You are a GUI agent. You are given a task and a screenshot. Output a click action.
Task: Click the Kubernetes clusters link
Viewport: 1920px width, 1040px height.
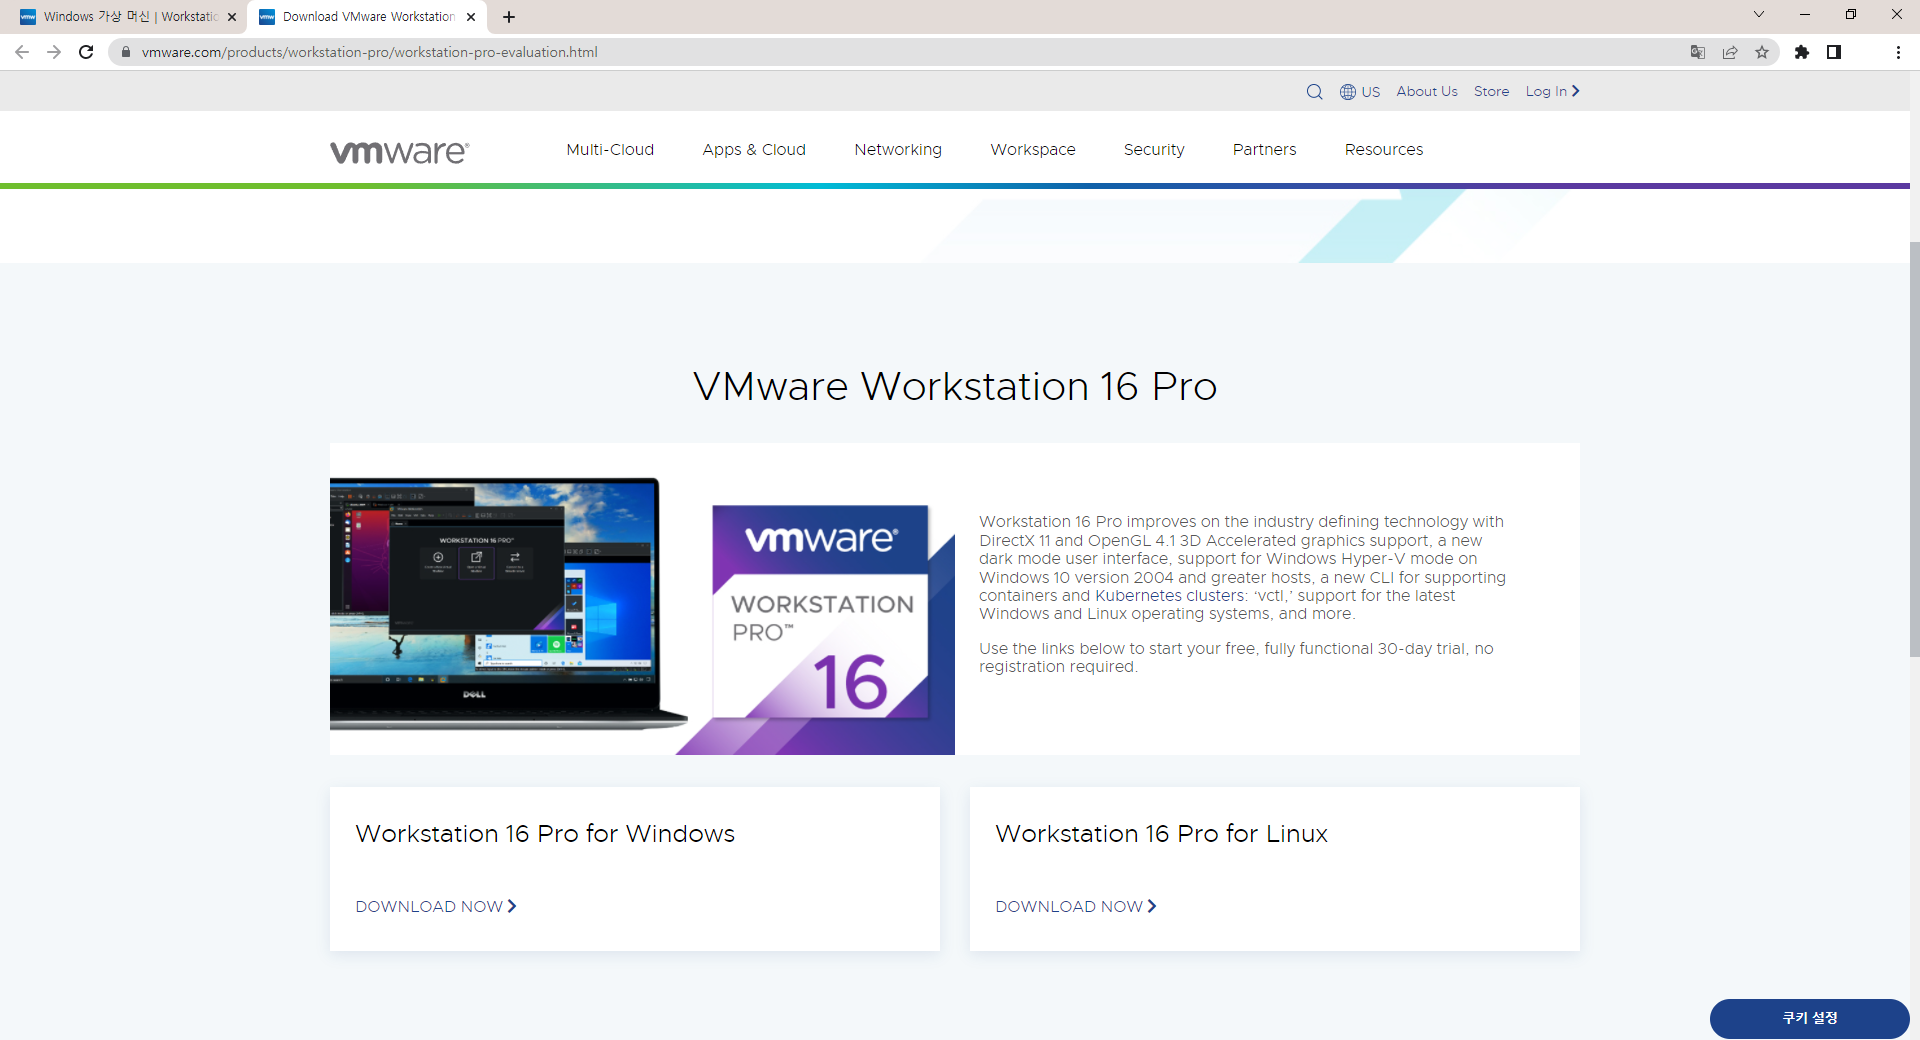click(1169, 596)
